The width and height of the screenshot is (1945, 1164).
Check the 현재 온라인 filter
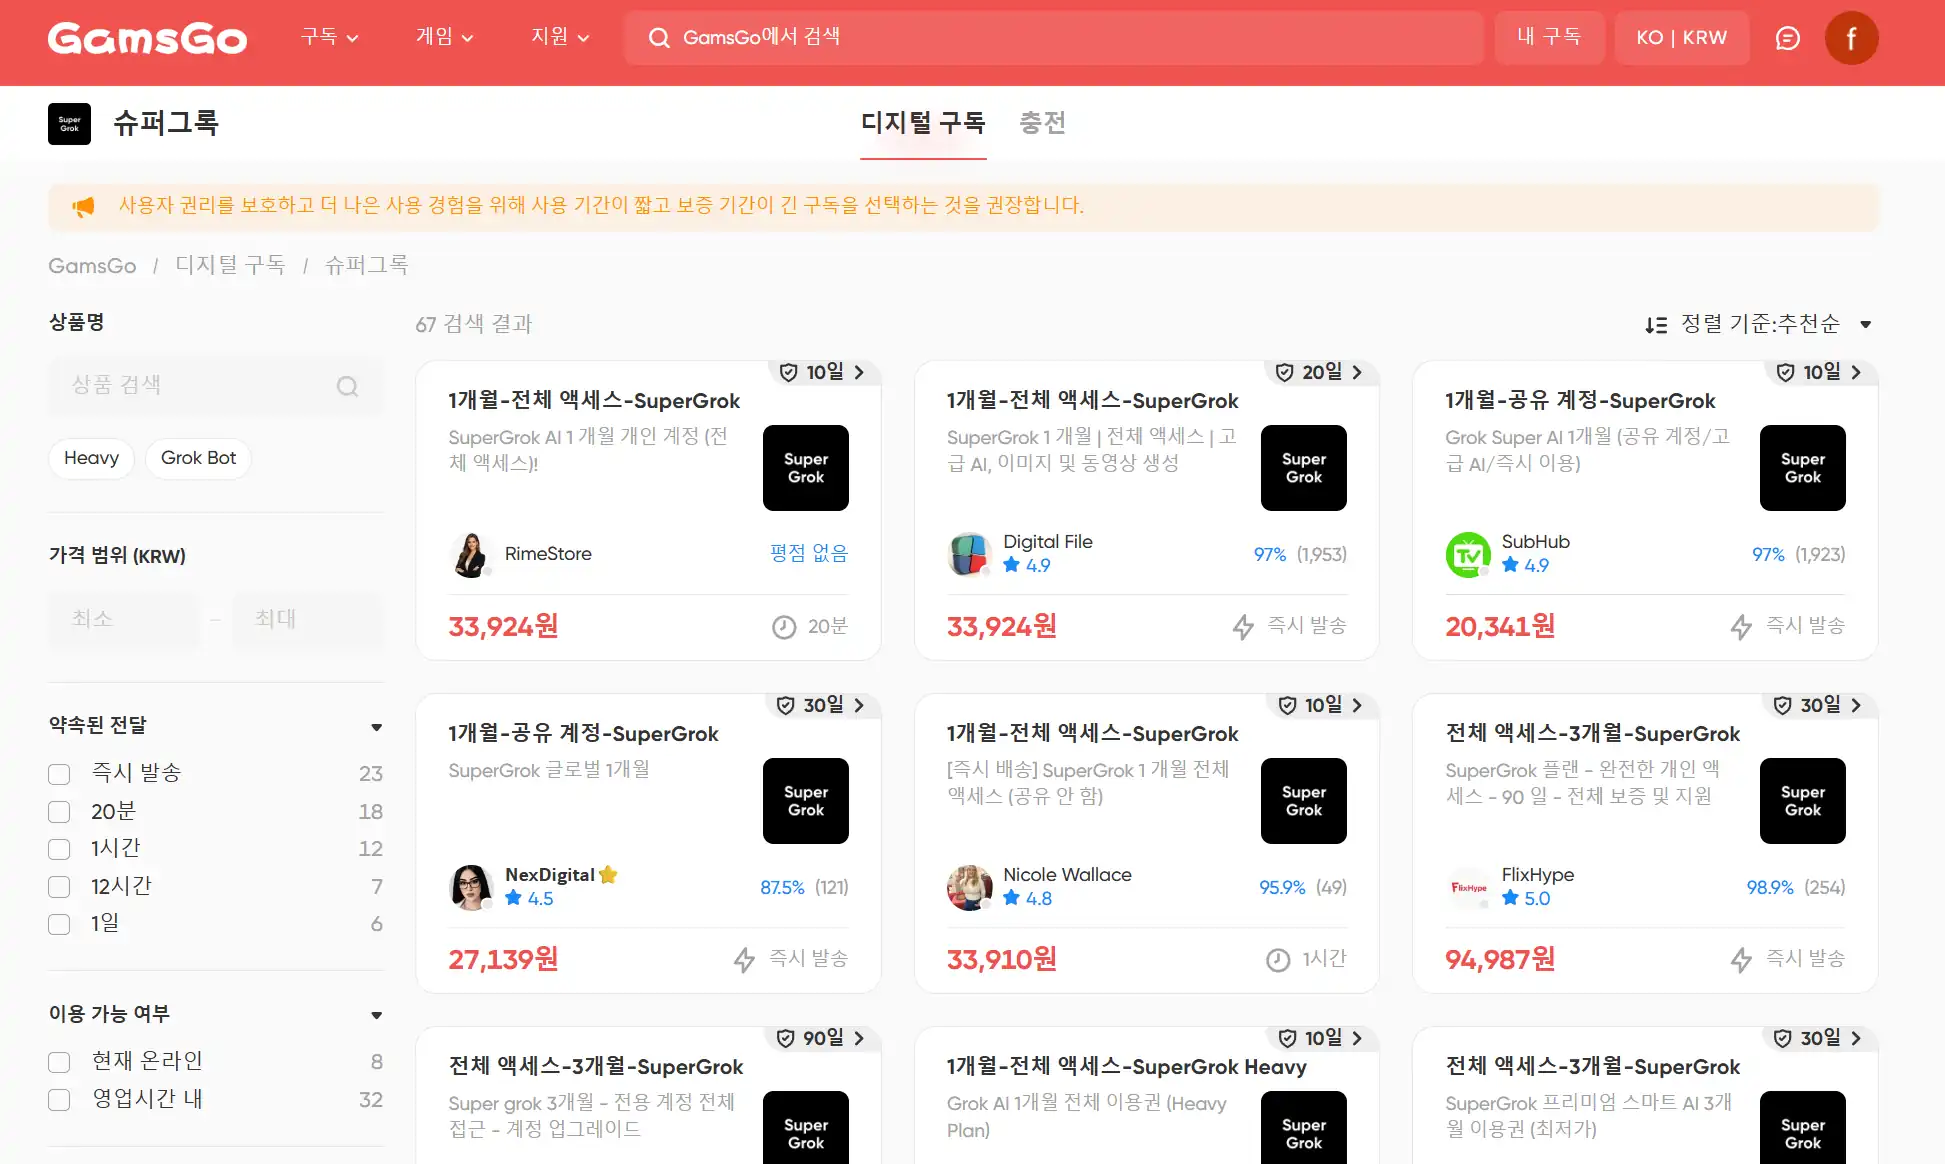59,1062
